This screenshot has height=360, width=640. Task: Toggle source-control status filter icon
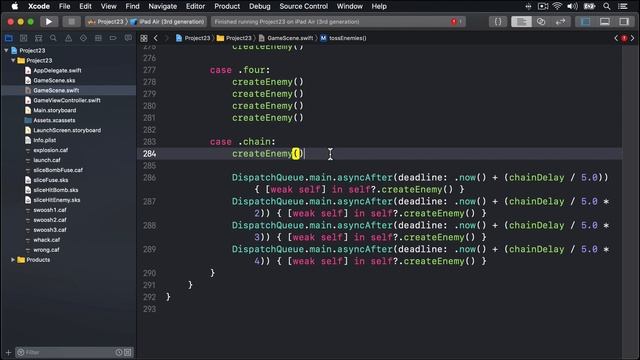(x=128, y=352)
